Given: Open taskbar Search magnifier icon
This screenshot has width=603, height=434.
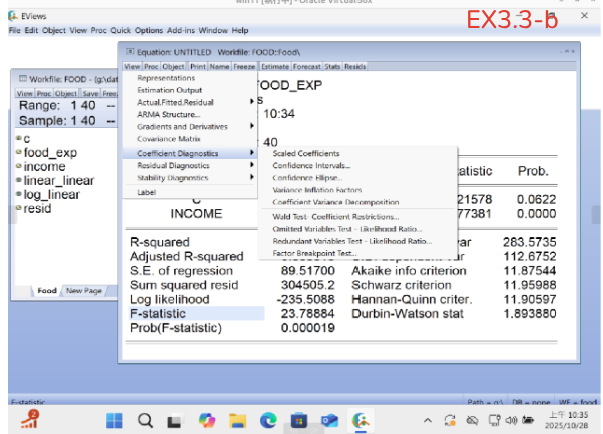Looking at the screenshot, I should coord(144,419).
